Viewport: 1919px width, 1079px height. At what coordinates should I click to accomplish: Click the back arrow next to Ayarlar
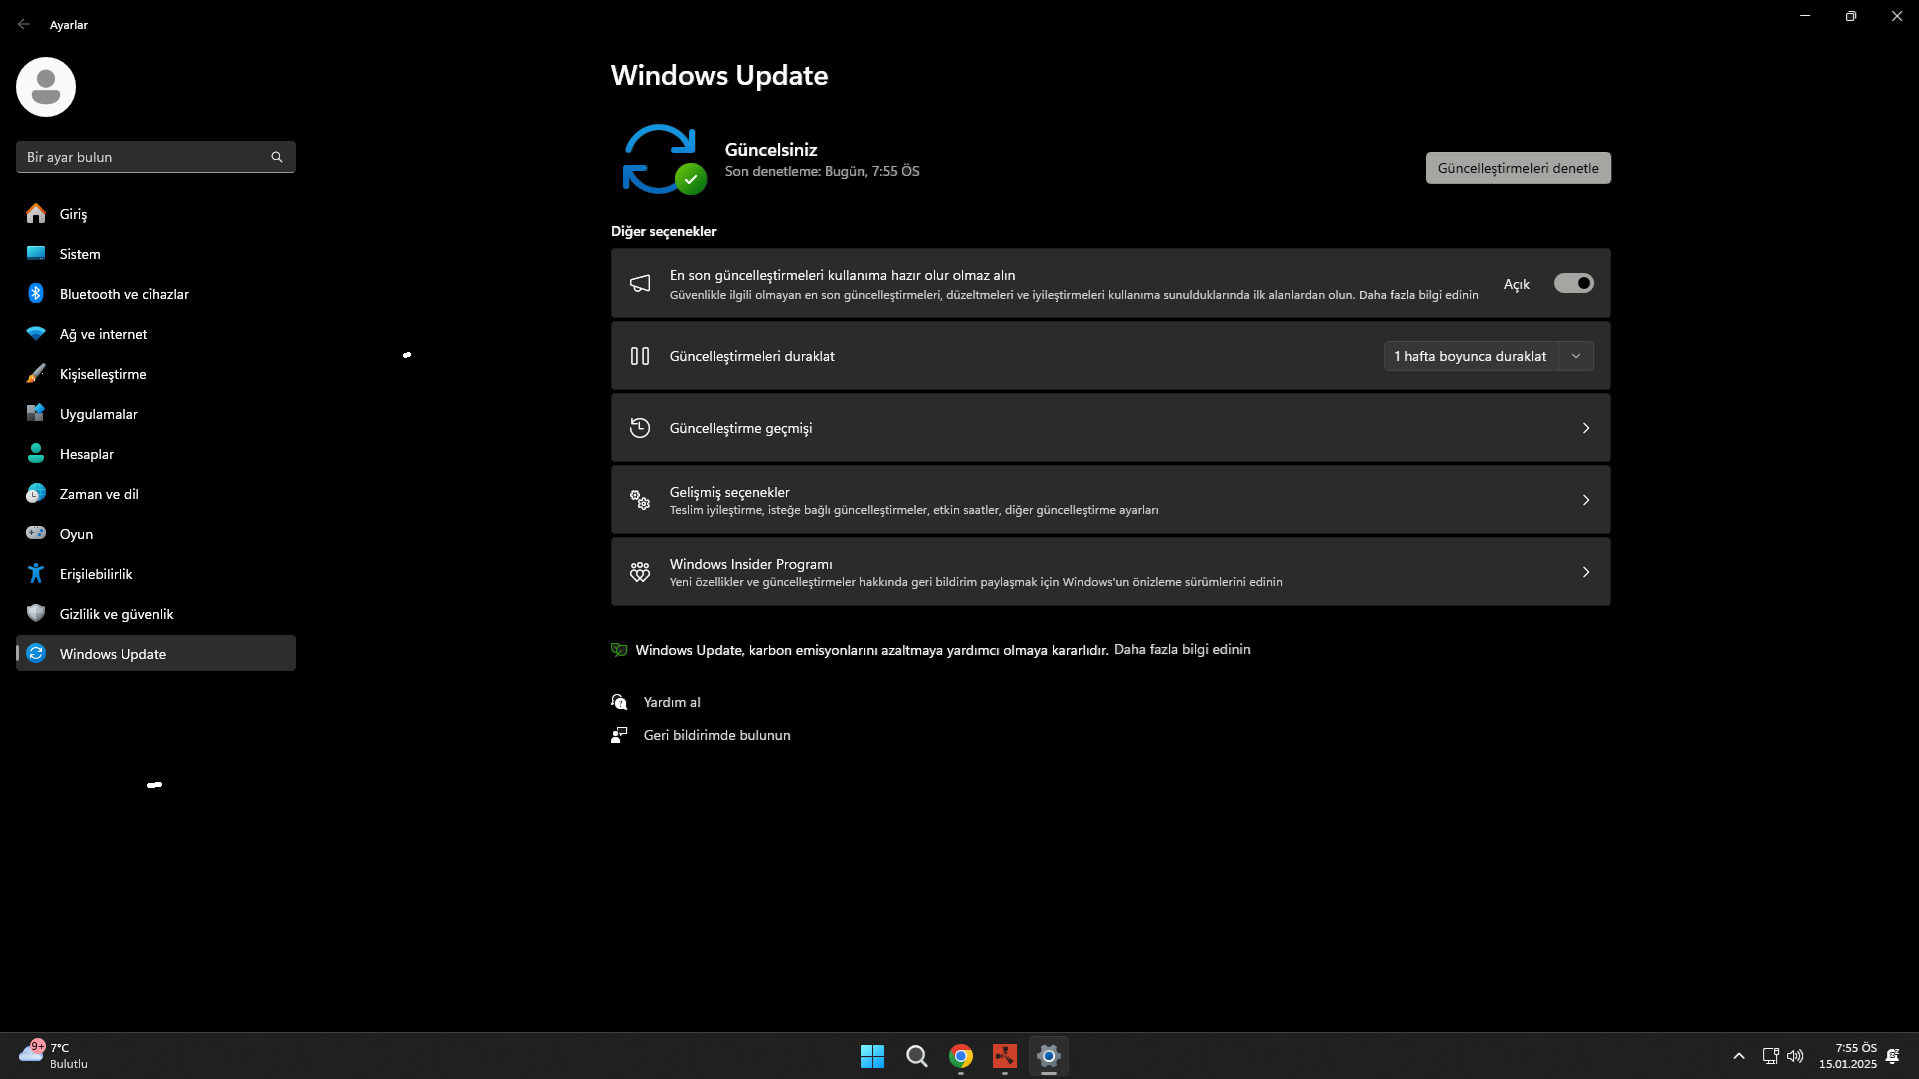24,24
